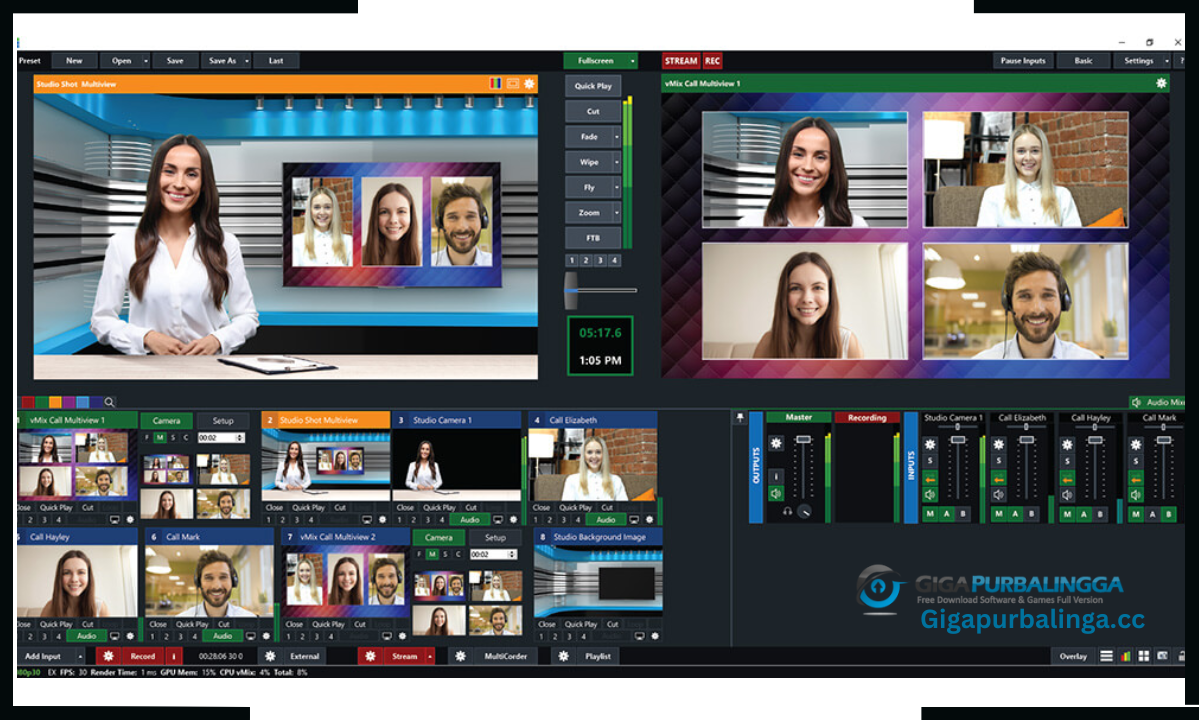Open External output settings gear
Viewport: 1200px width, 720px height.
(270, 656)
